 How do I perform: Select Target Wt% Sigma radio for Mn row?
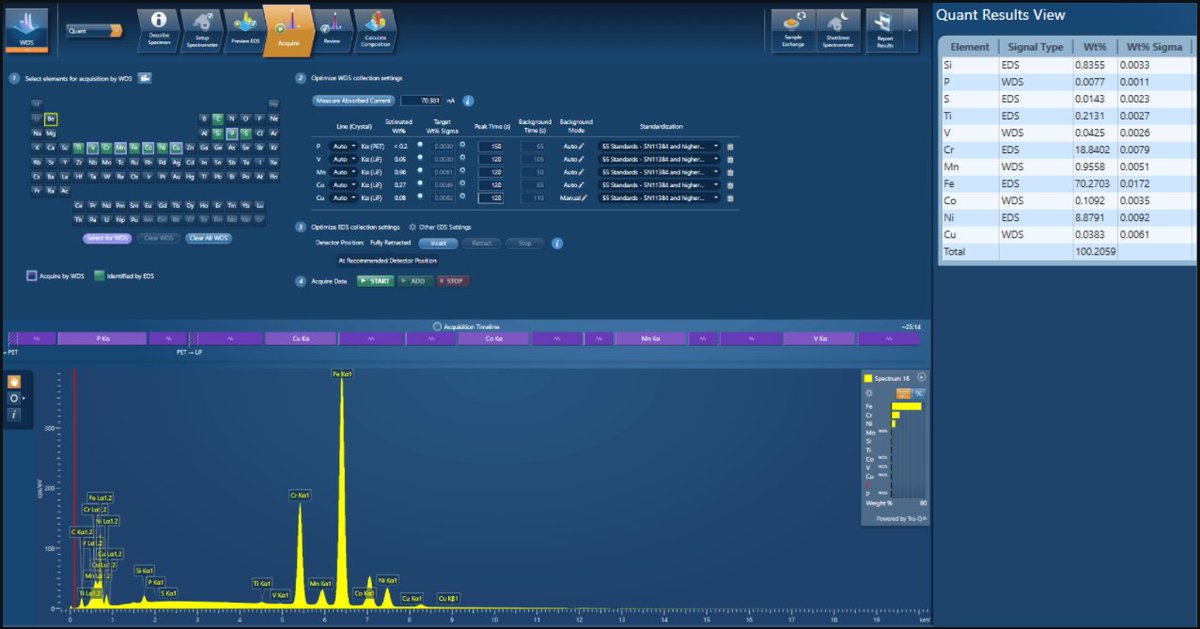tap(462, 172)
